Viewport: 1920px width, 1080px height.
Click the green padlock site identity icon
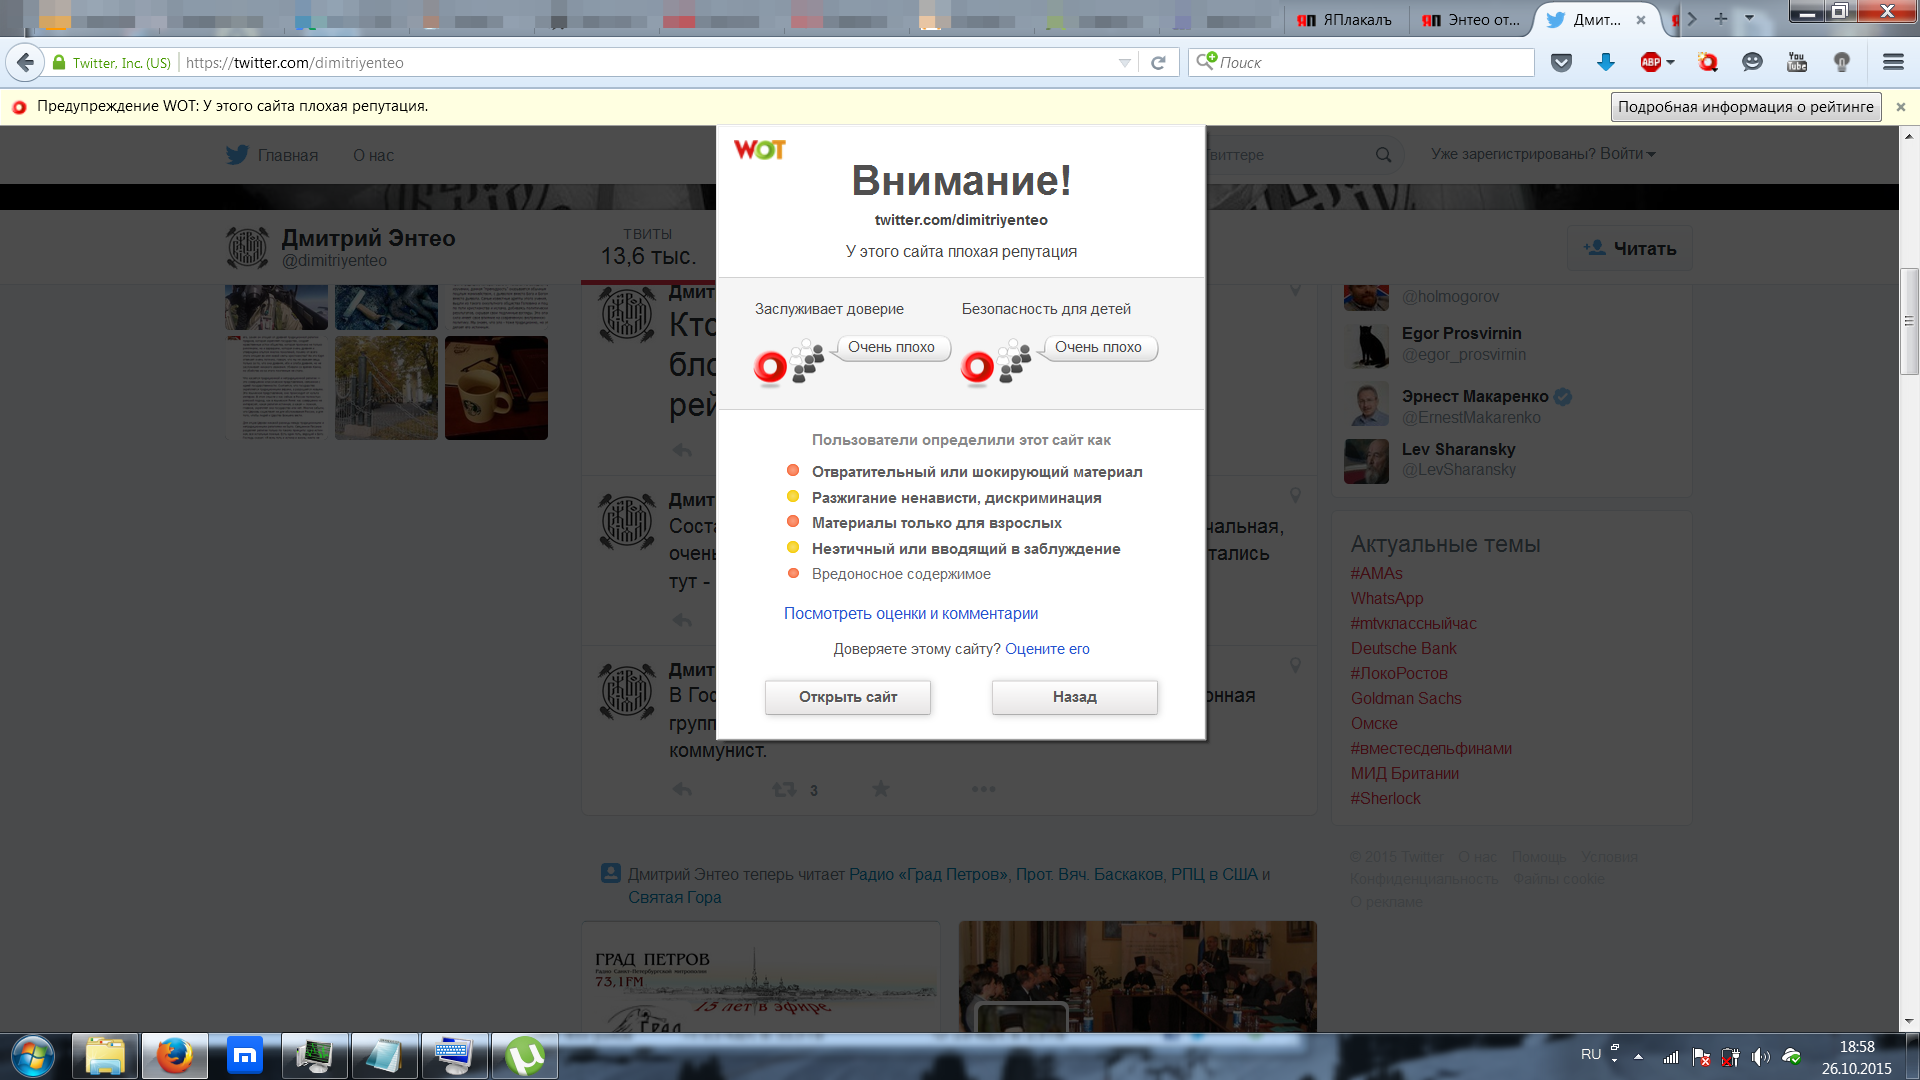coord(59,63)
